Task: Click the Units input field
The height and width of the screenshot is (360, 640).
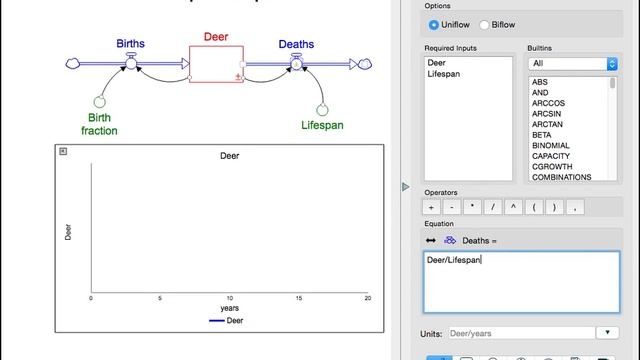Action: (x=522, y=333)
